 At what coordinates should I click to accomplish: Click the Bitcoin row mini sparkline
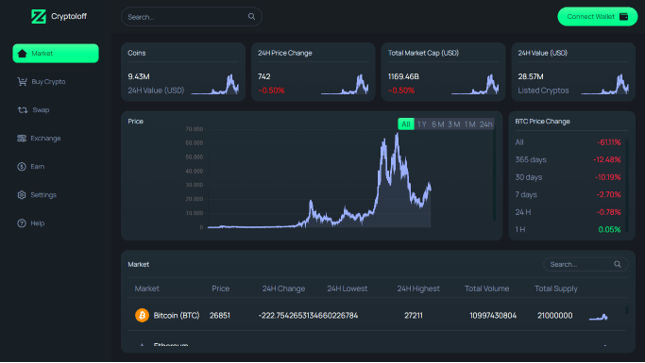point(599,316)
